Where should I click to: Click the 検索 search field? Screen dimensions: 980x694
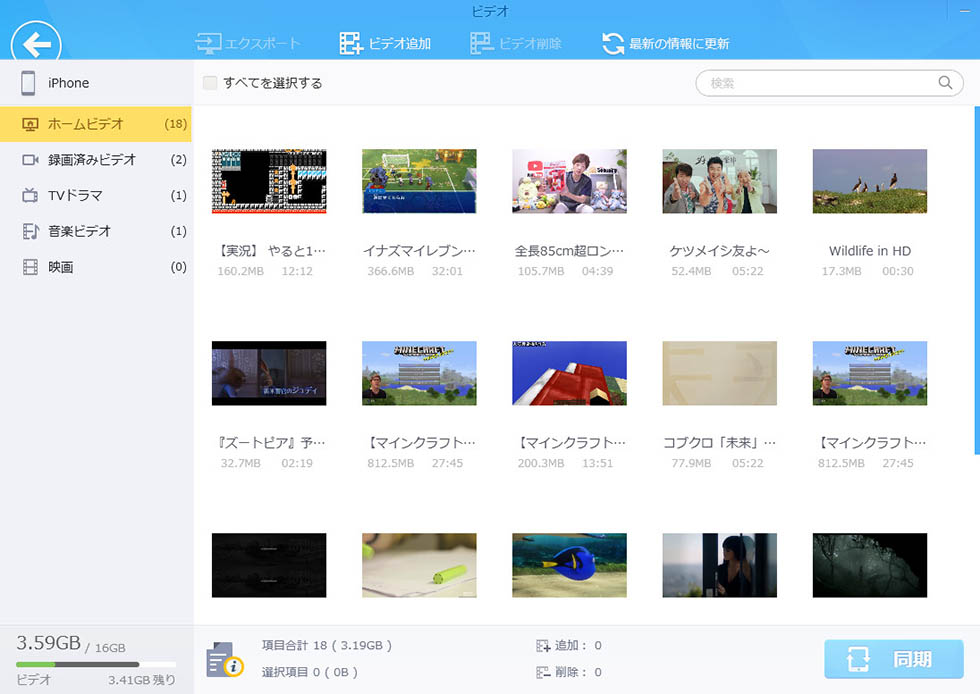[829, 83]
